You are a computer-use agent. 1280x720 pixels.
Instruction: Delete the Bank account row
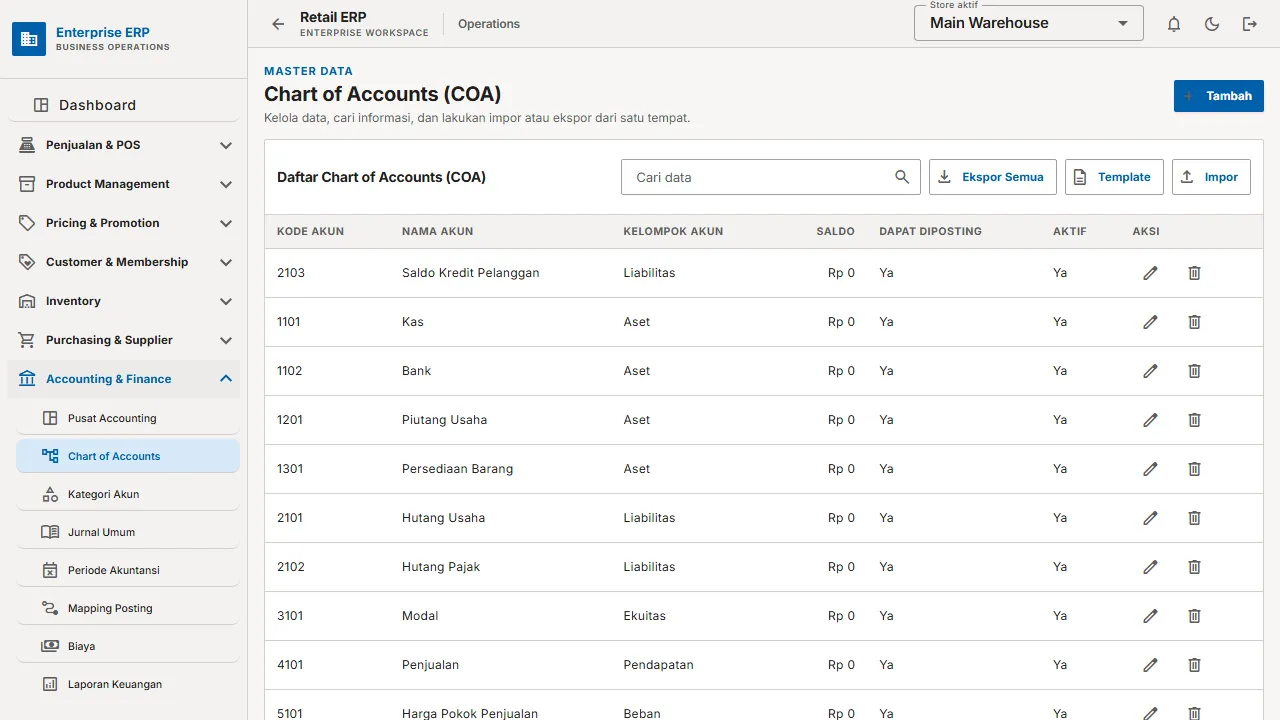tap(1194, 371)
